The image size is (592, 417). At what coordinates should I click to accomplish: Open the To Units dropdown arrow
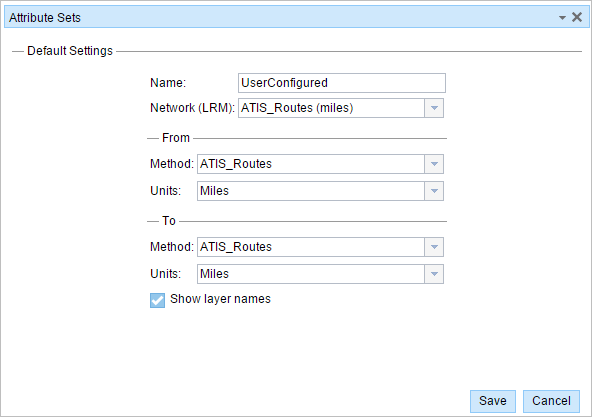(434, 274)
